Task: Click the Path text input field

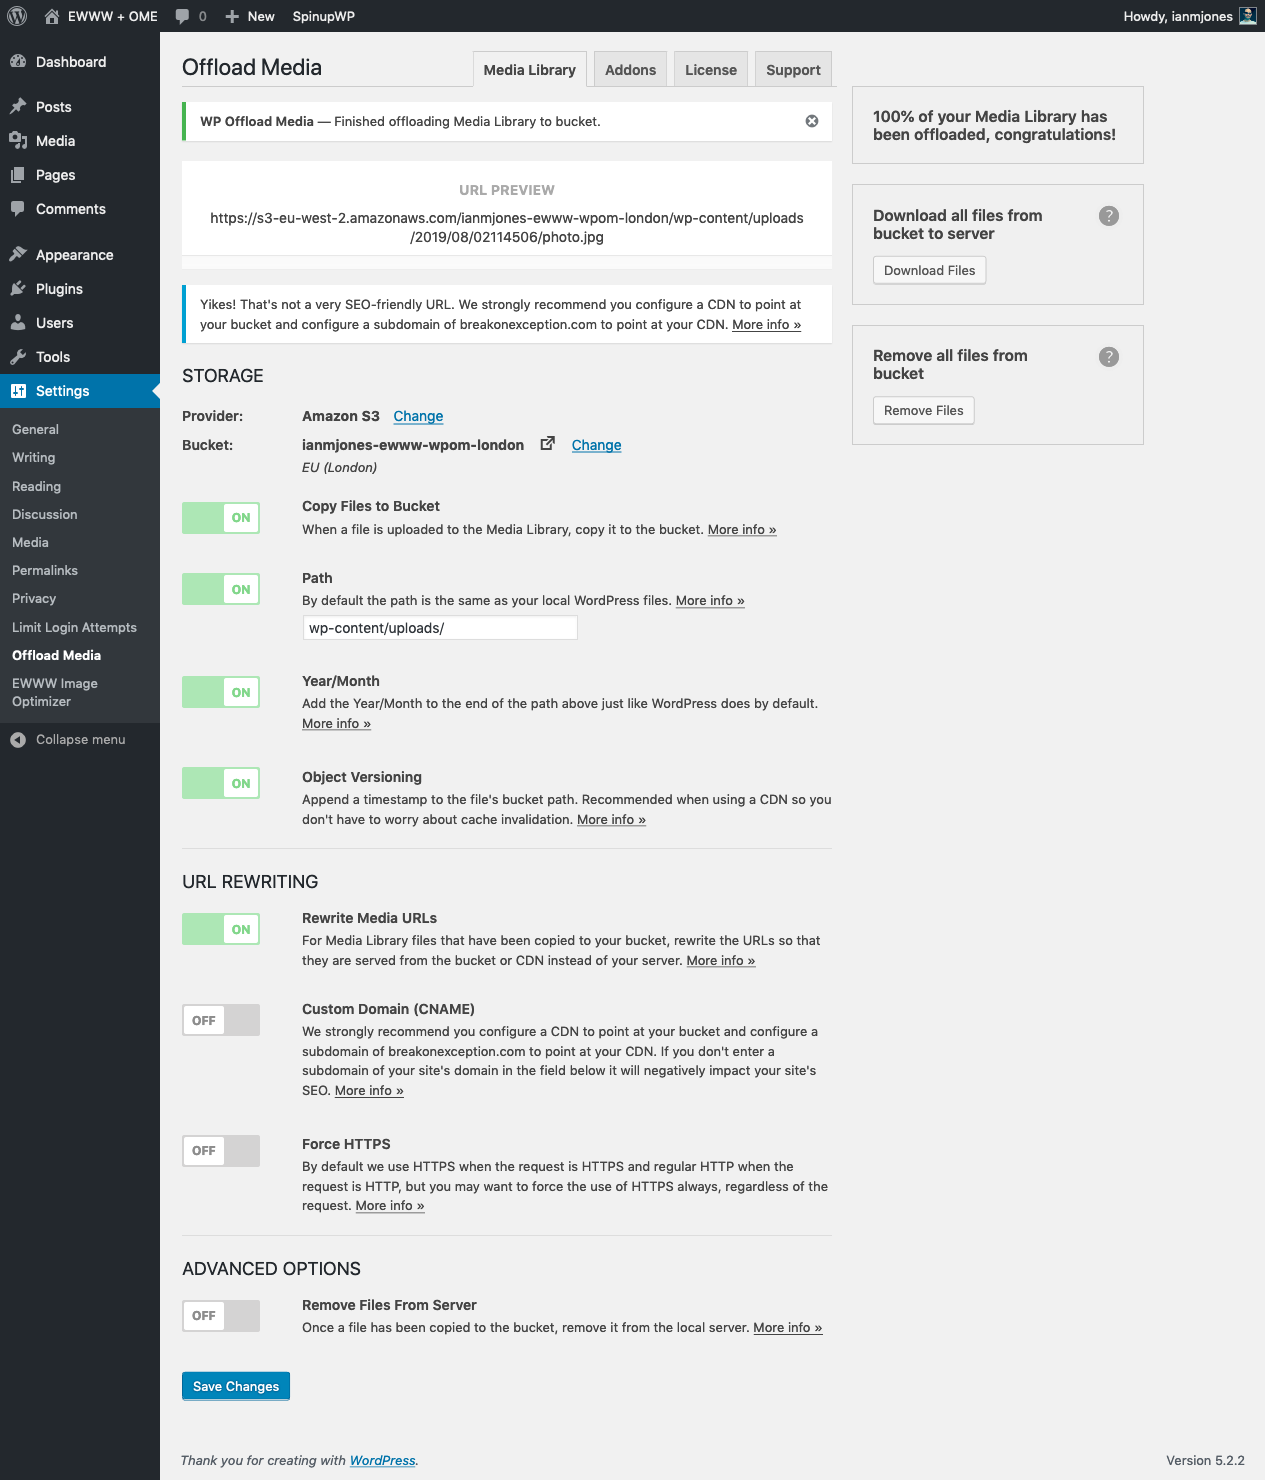Action: point(440,628)
